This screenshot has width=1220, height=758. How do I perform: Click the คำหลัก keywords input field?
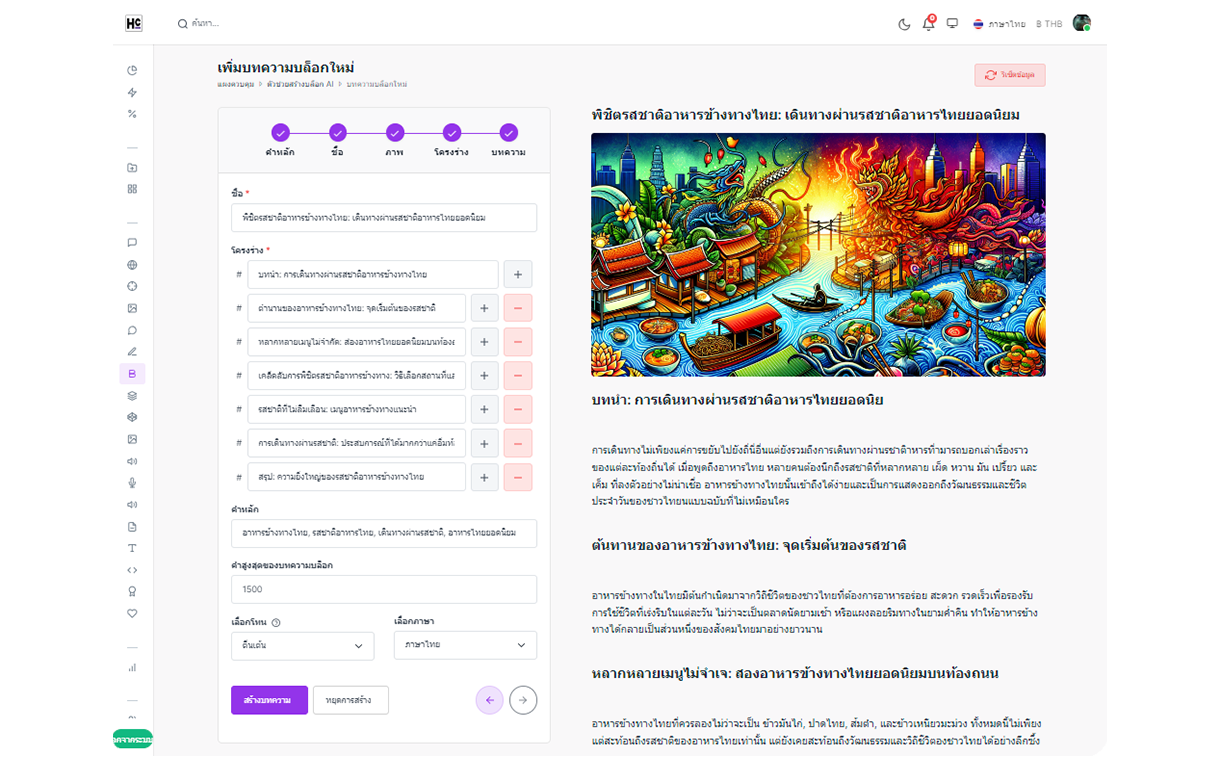(384, 533)
